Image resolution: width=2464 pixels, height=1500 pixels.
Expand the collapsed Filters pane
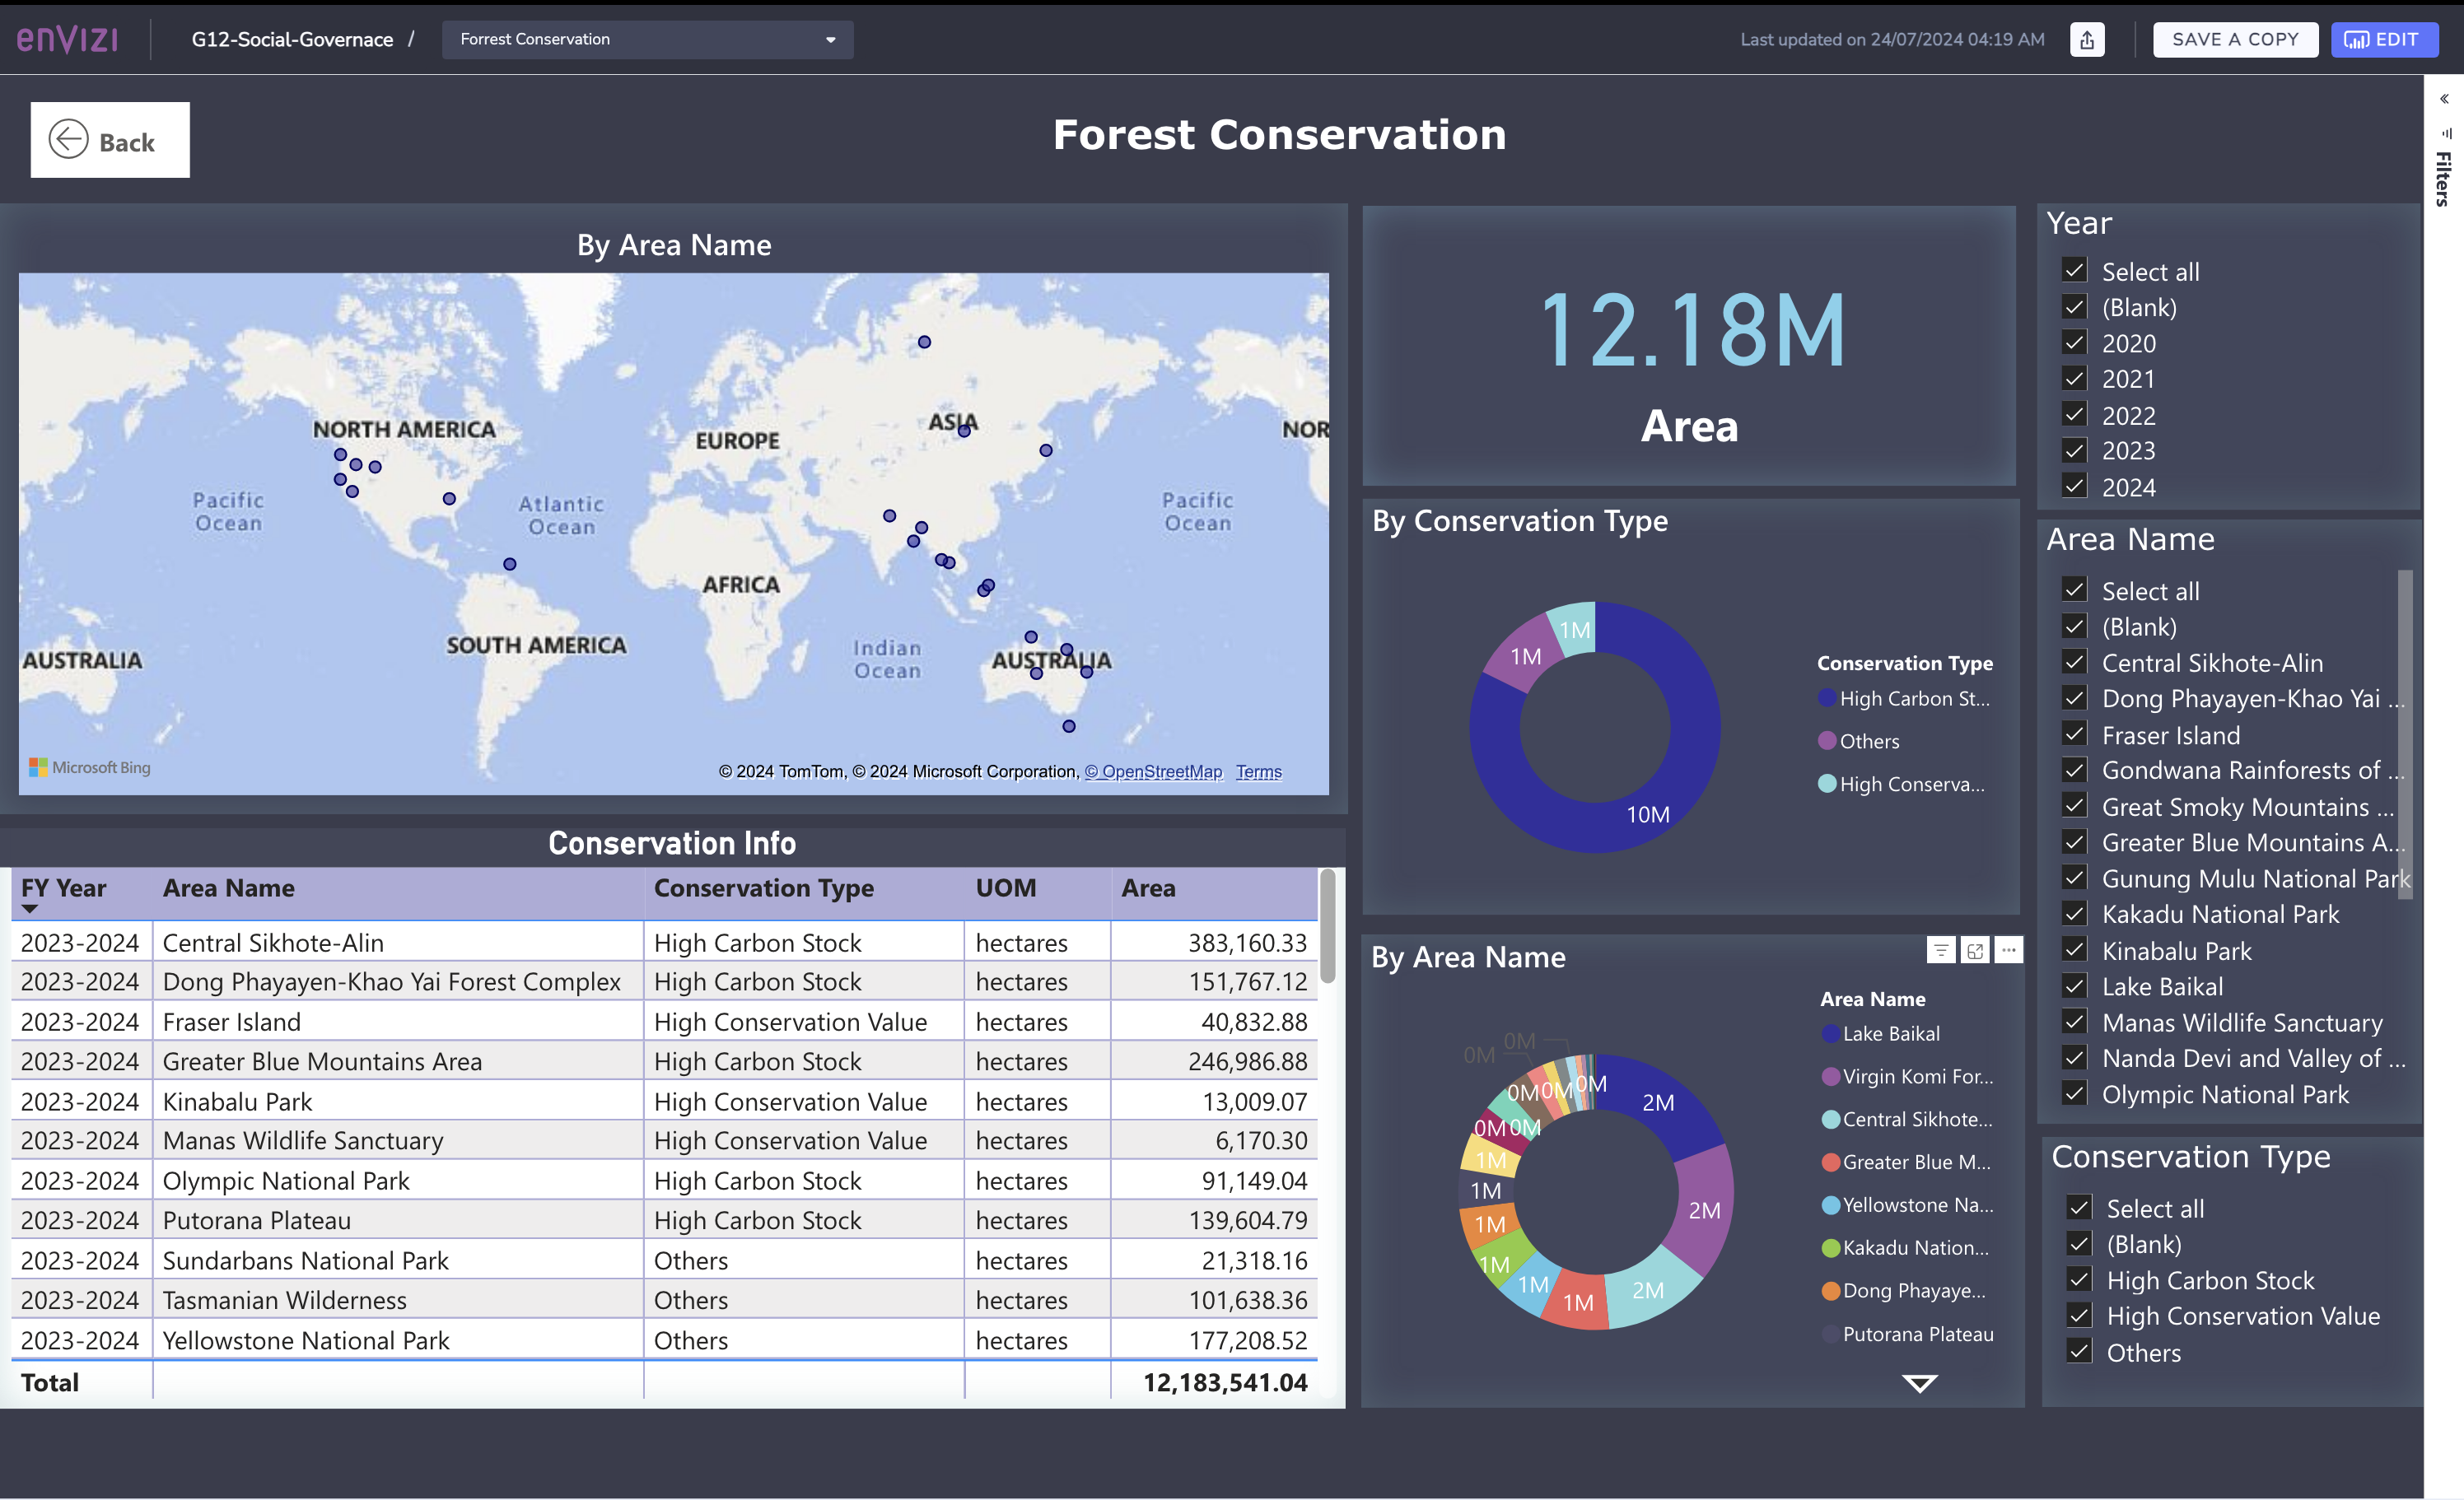2446,97
